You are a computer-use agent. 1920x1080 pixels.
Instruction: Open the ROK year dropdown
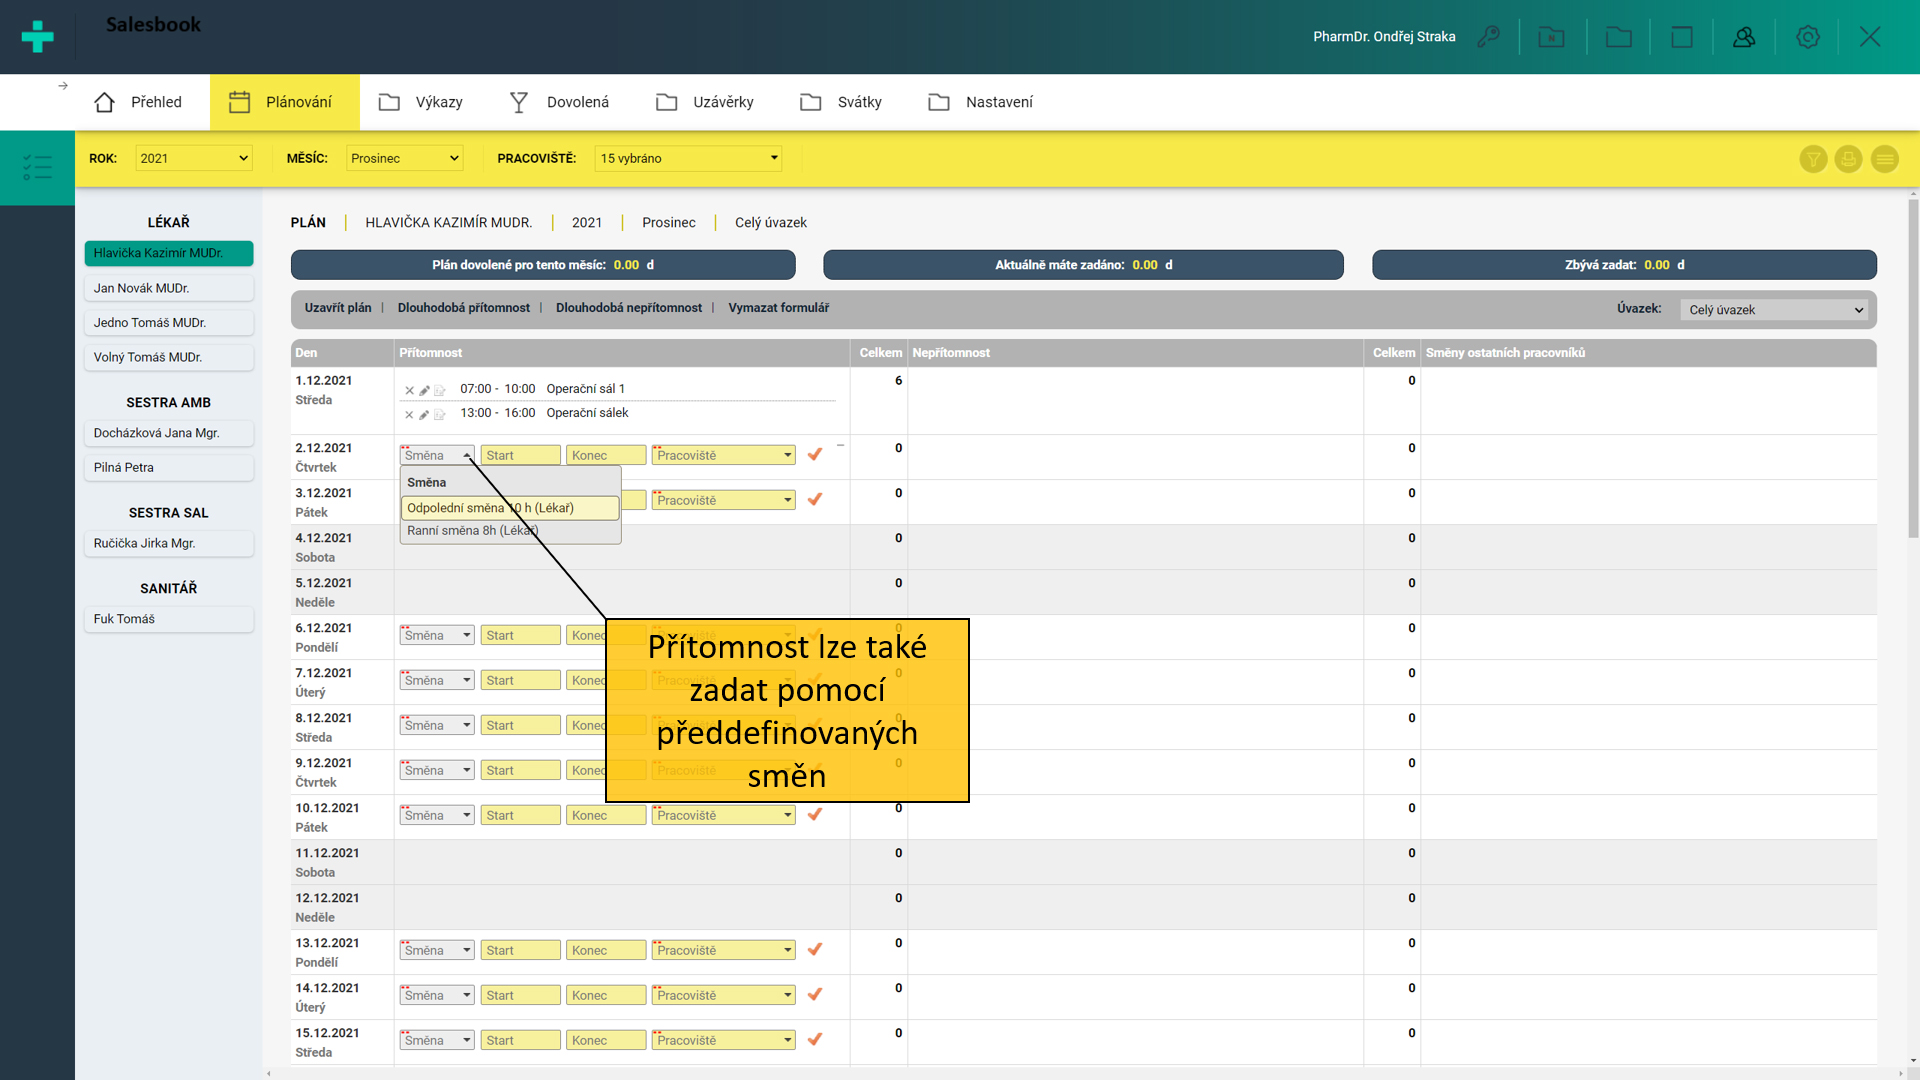193,158
